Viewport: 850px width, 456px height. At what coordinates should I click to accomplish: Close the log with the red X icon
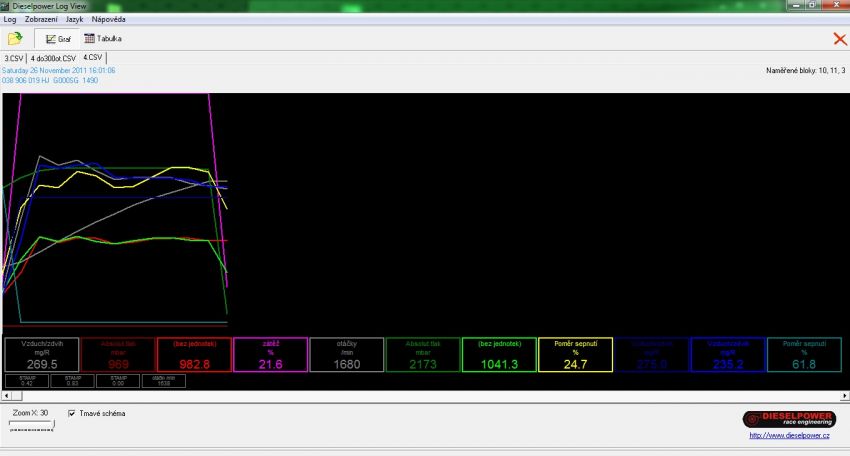(x=838, y=39)
